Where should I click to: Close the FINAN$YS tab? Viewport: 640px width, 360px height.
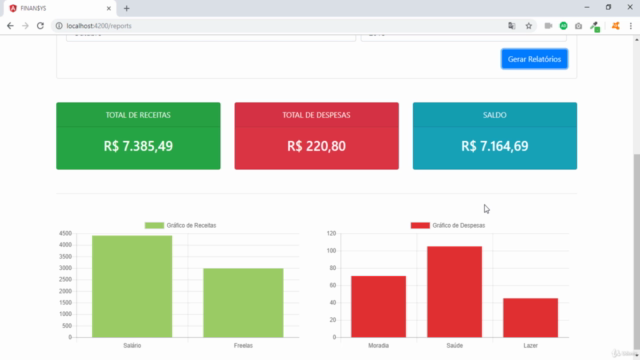(x=109, y=8)
